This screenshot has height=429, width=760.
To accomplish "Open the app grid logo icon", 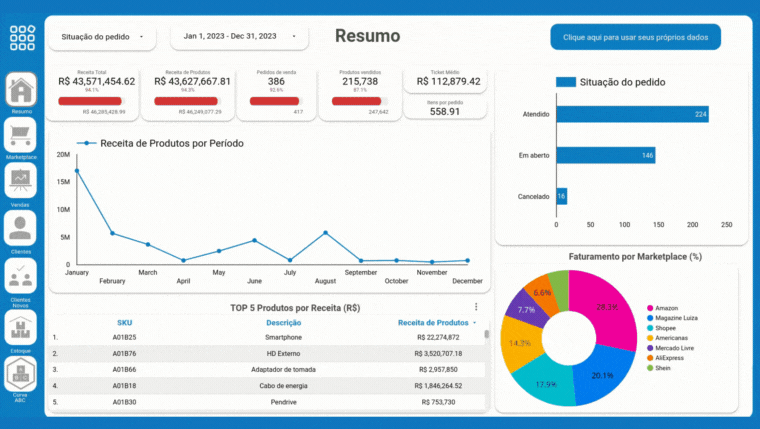I will tap(22, 37).
